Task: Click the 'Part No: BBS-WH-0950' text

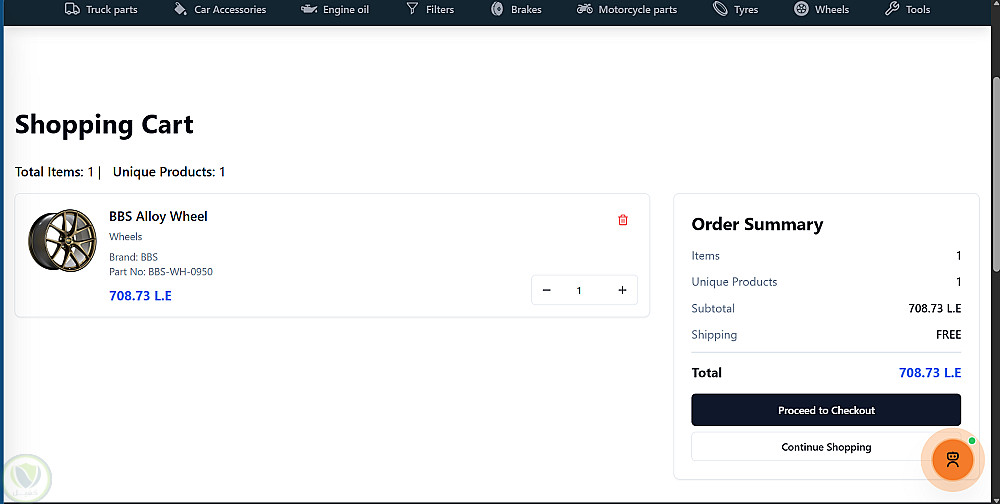Action: pos(161,272)
